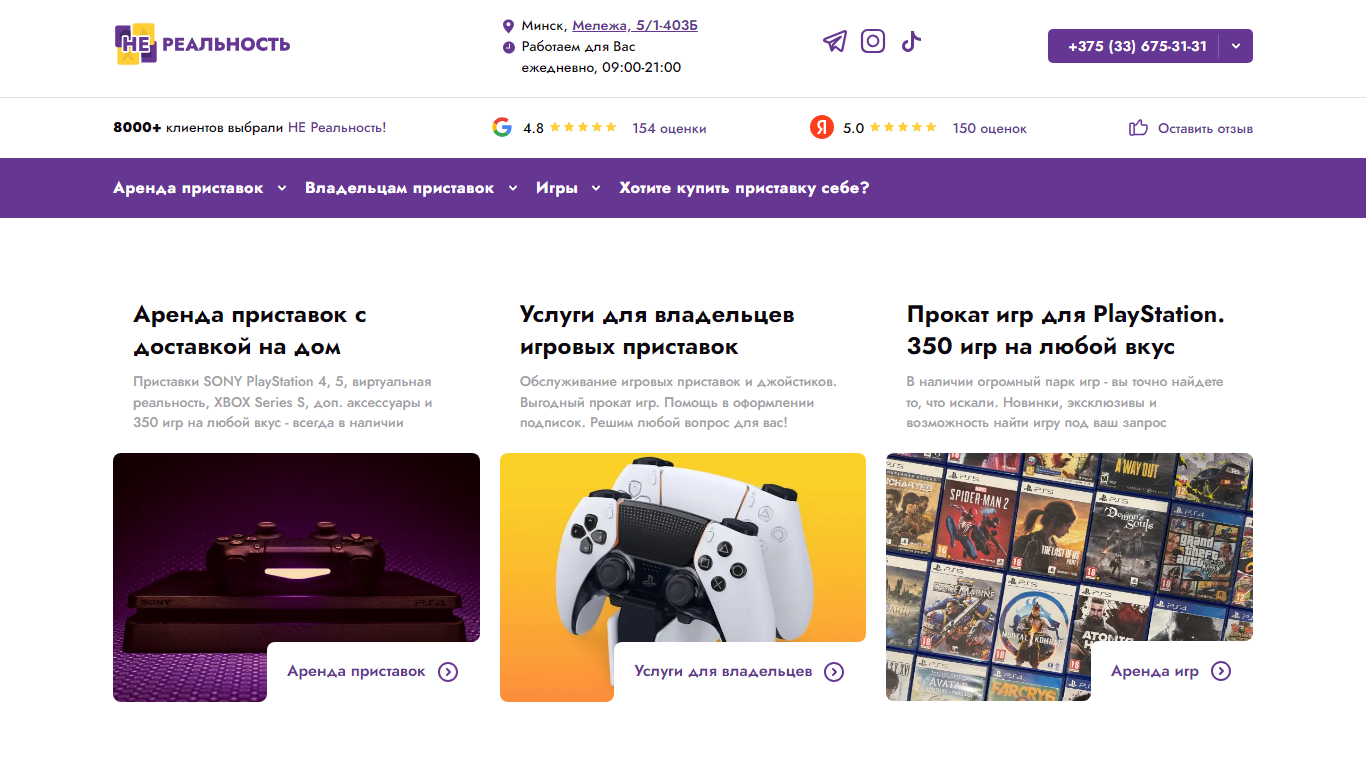
Task: Click heading Прокат игр для PlayStation
Action: [1066, 330]
